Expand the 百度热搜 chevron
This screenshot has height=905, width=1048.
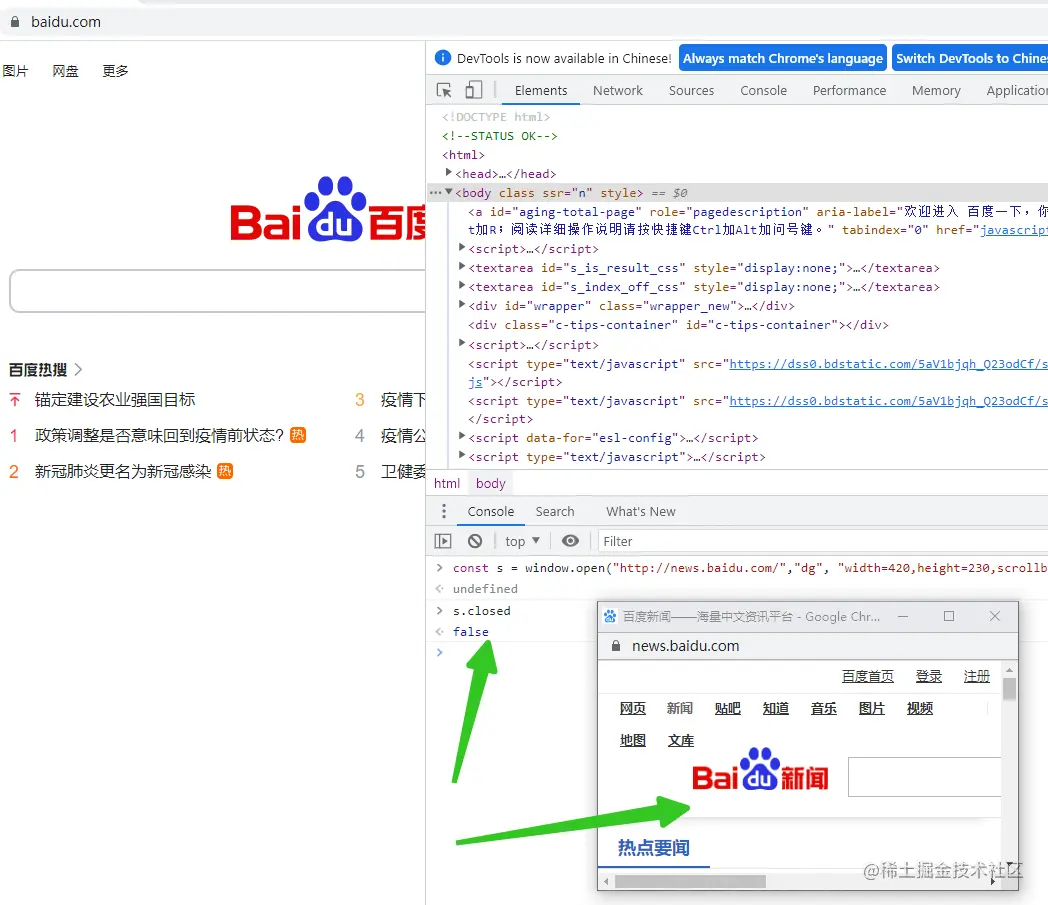[78, 369]
